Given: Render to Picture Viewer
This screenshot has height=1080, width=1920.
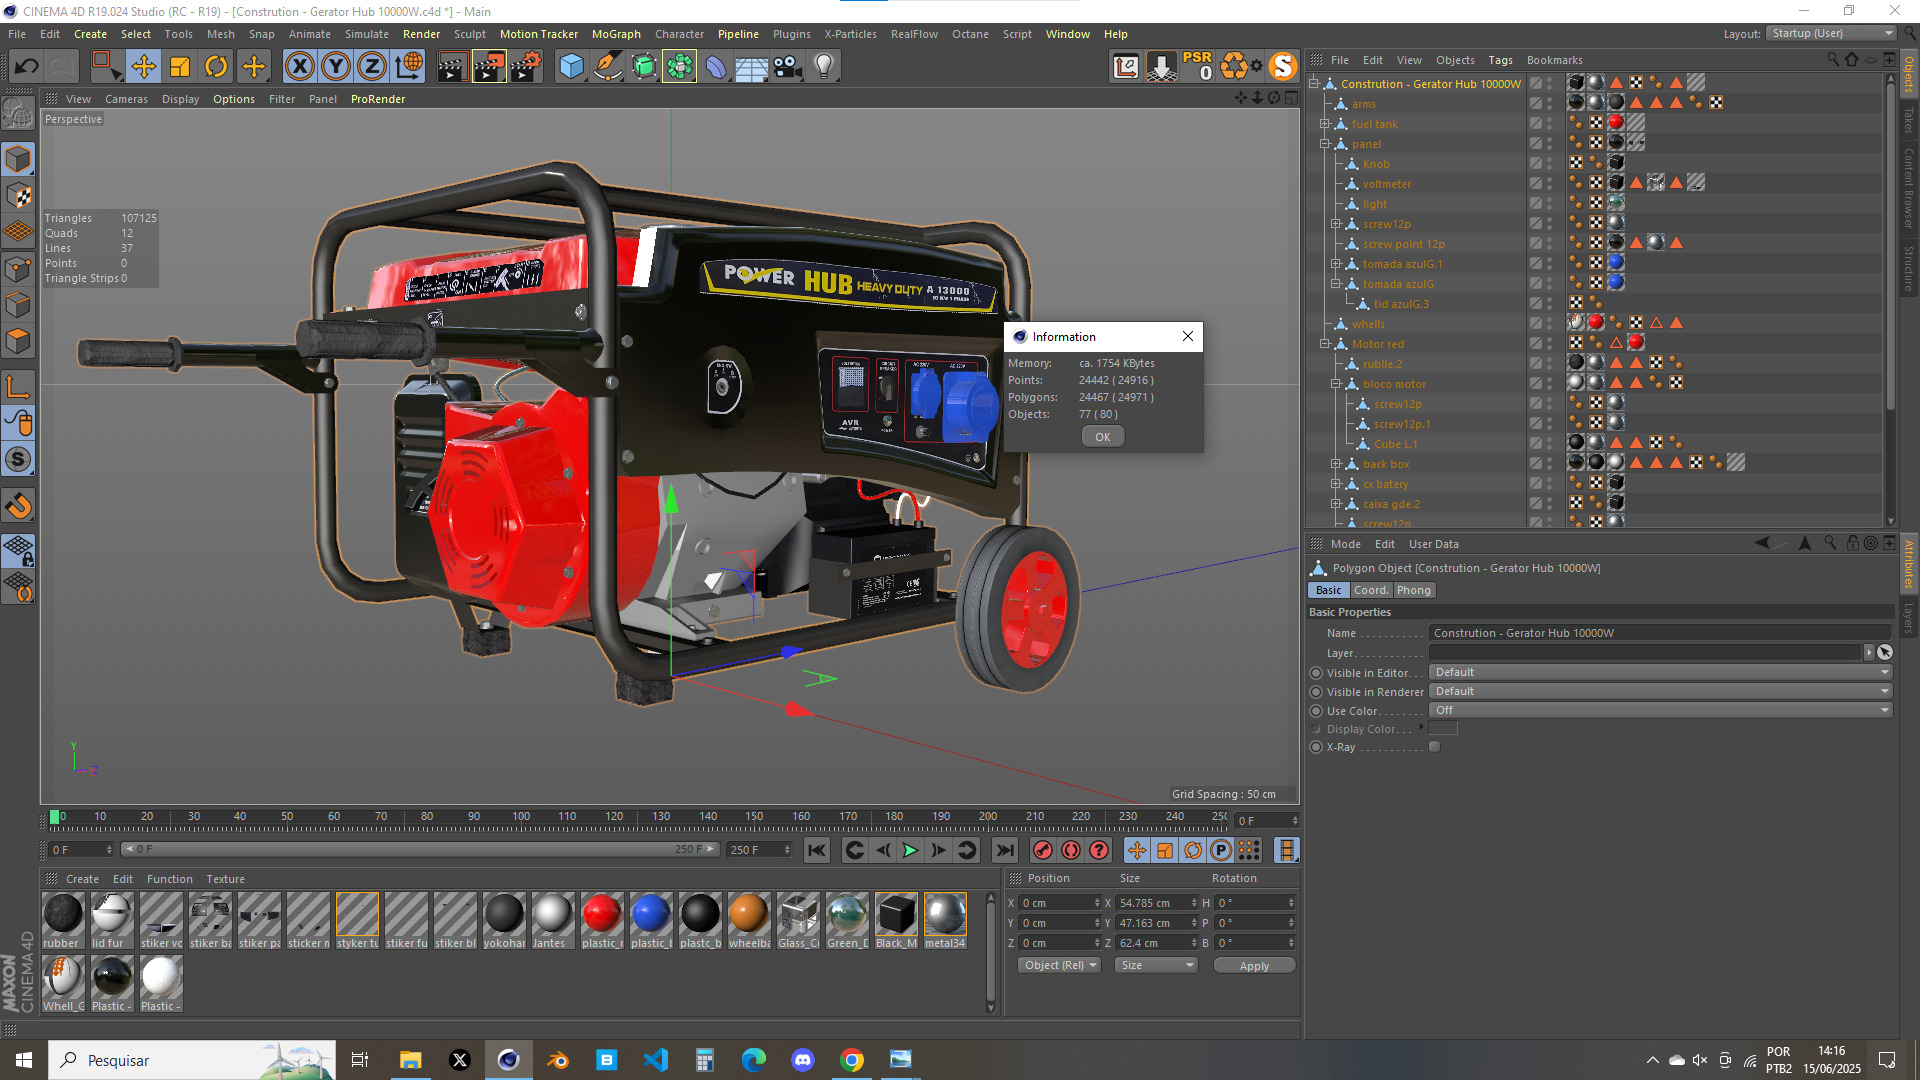Looking at the screenshot, I should [x=489, y=67].
